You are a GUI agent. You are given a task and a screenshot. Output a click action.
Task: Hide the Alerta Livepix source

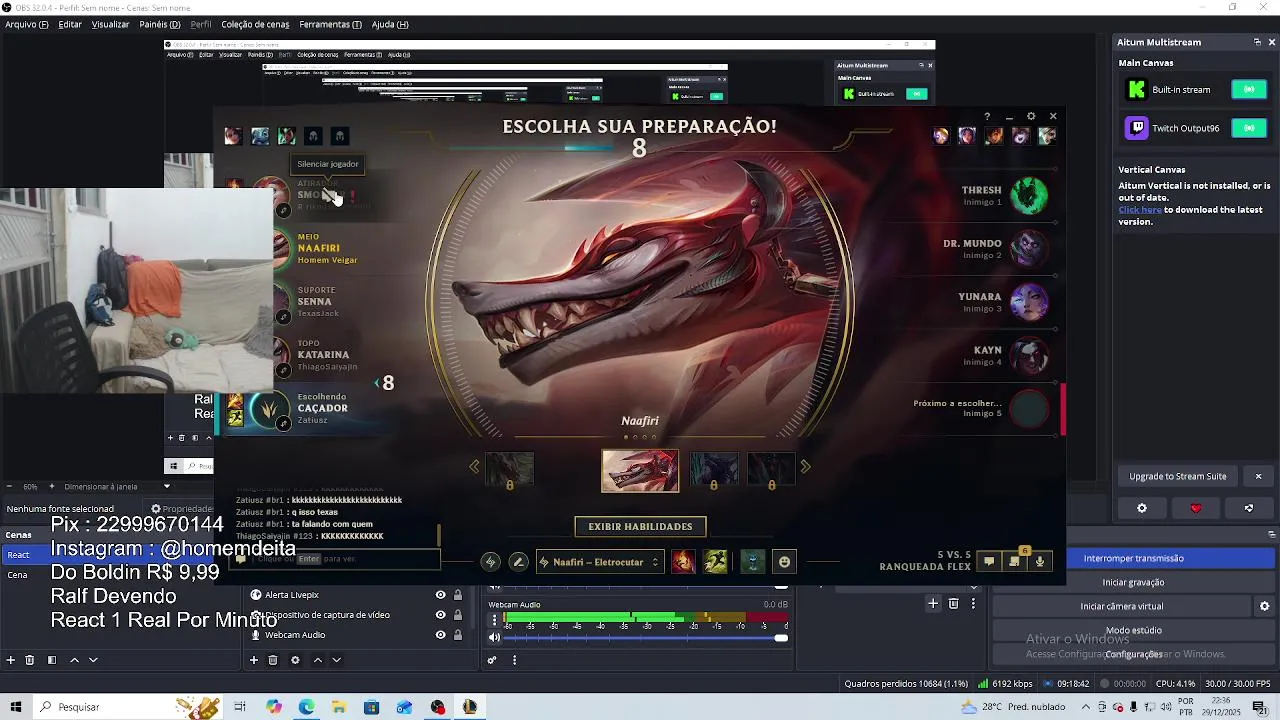[x=440, y=595]
